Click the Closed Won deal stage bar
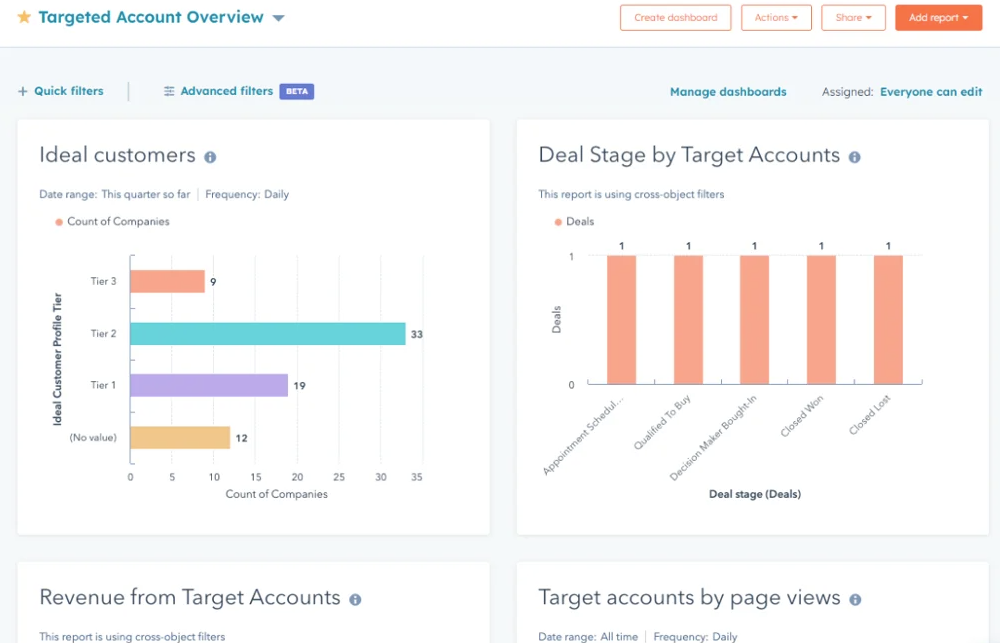This screenshot has width=1000, height=643. point(821,320)
